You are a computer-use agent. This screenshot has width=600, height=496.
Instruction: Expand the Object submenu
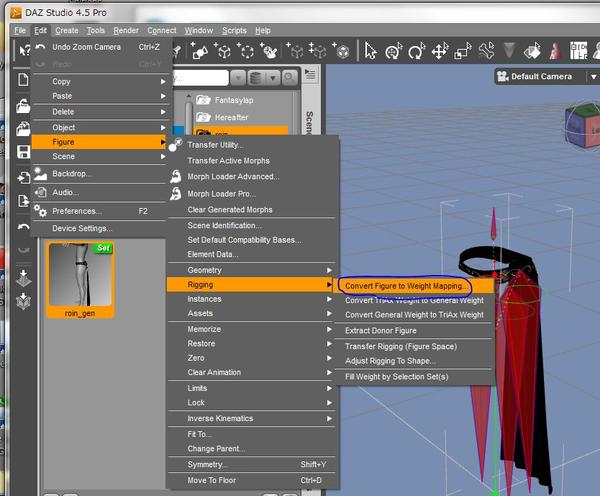(99, 127)
